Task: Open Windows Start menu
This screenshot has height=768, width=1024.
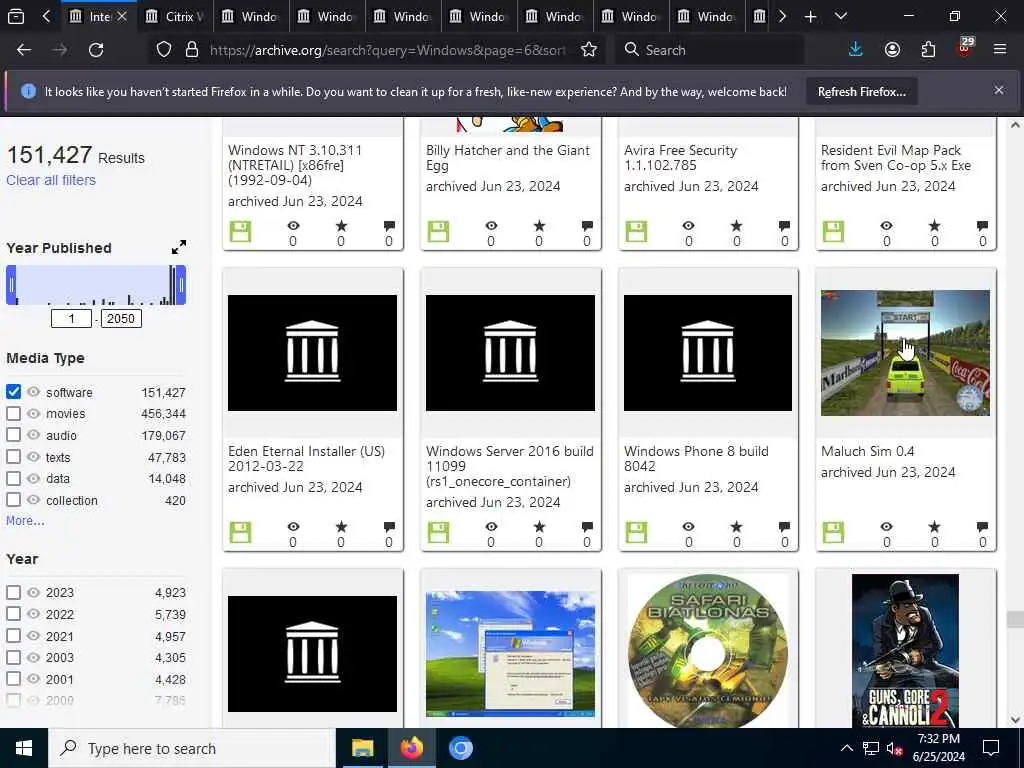Action: pyautogui.click(x=24, y=748)
